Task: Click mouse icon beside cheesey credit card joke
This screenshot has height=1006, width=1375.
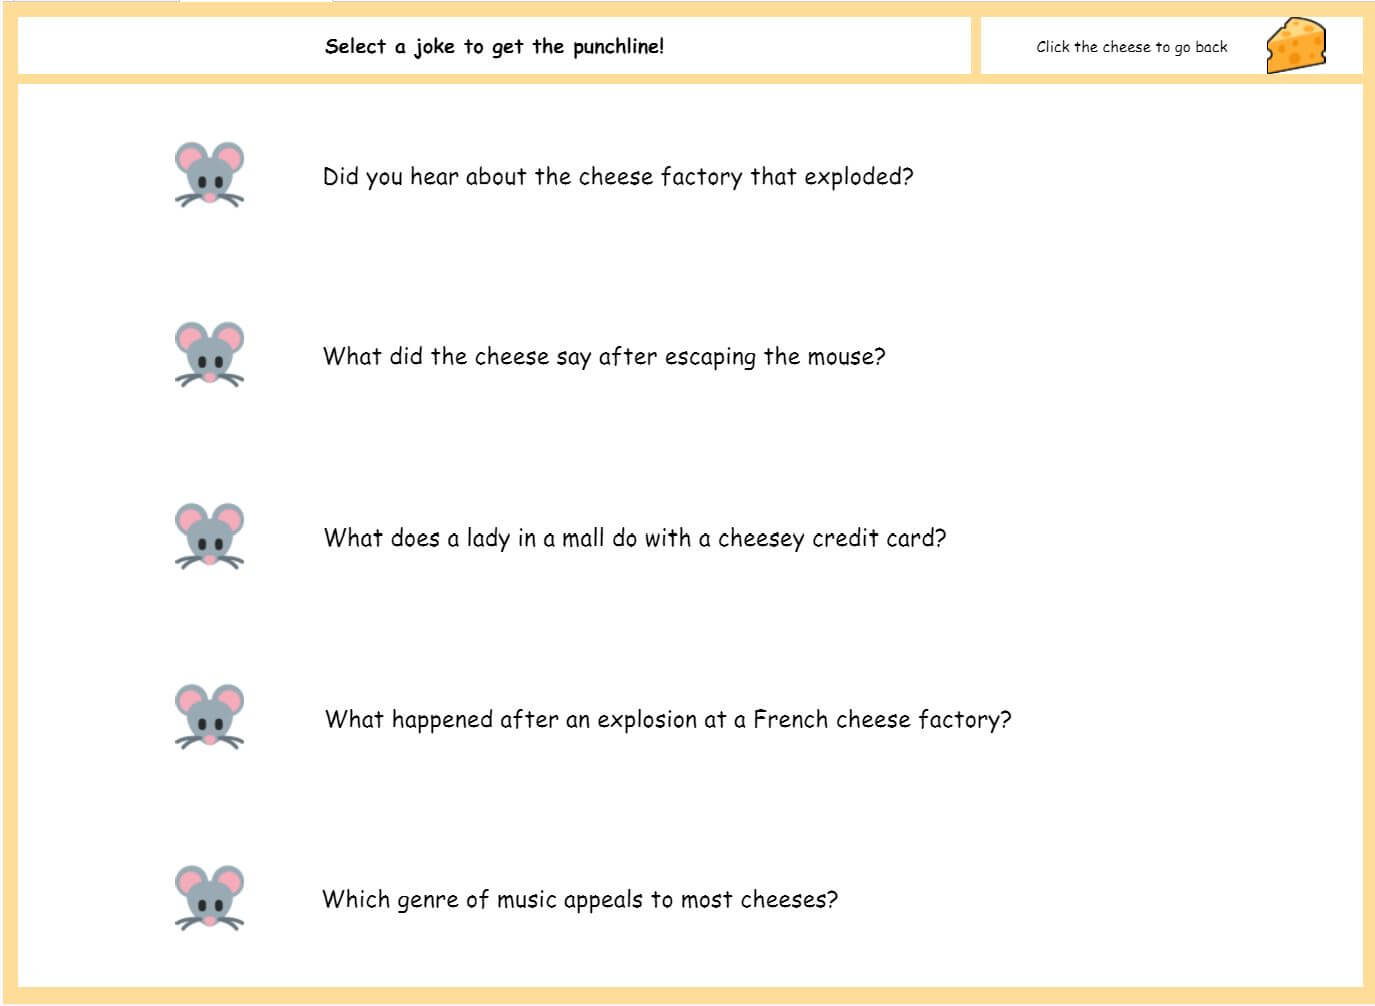Action: 209,535
